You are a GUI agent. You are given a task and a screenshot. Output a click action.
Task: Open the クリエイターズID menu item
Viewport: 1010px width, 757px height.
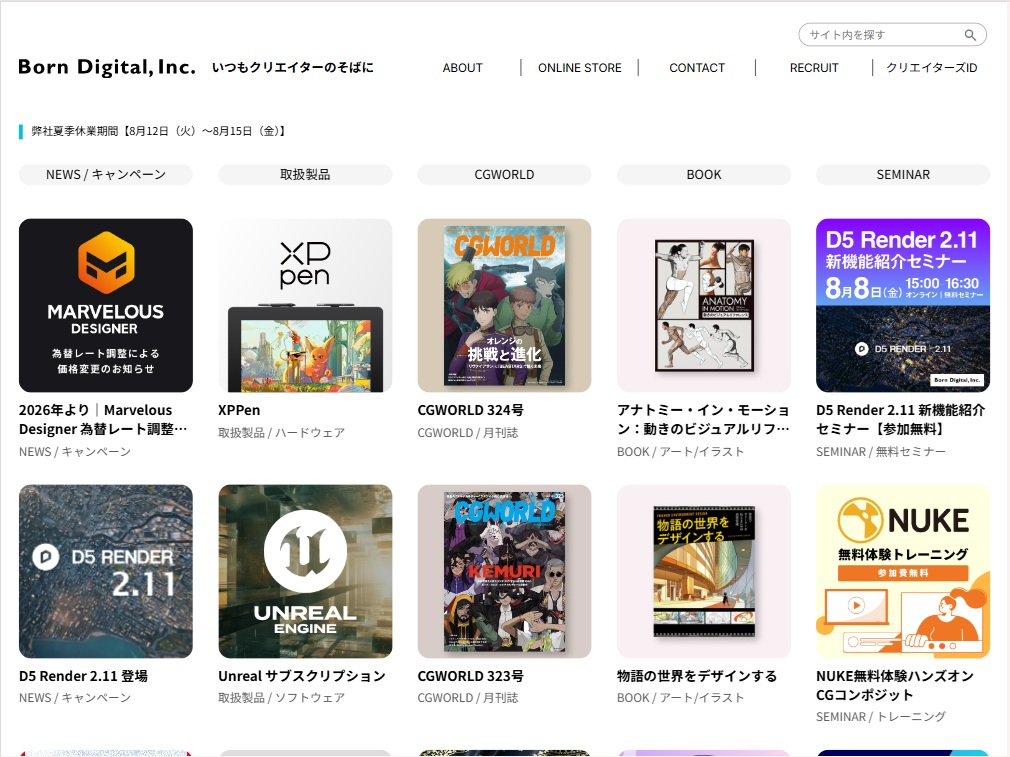pyautogui.click(x=931, y=68)
